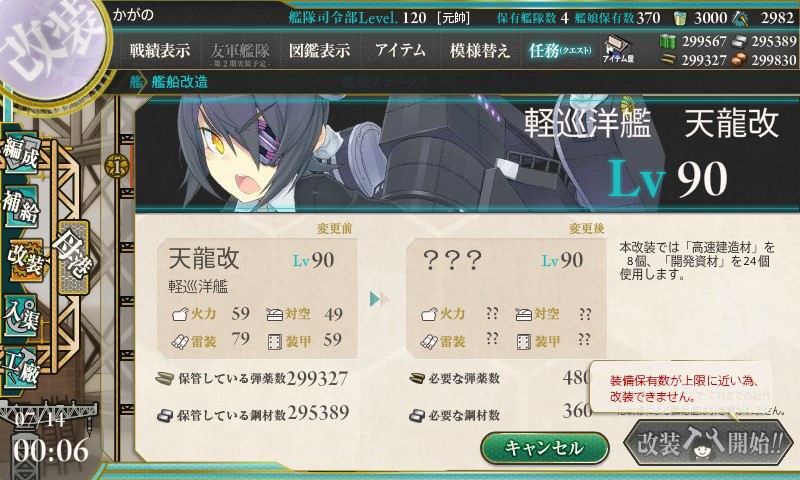
Task: Click the 天龍改 pre-remodel stats card
Action: 257,298
